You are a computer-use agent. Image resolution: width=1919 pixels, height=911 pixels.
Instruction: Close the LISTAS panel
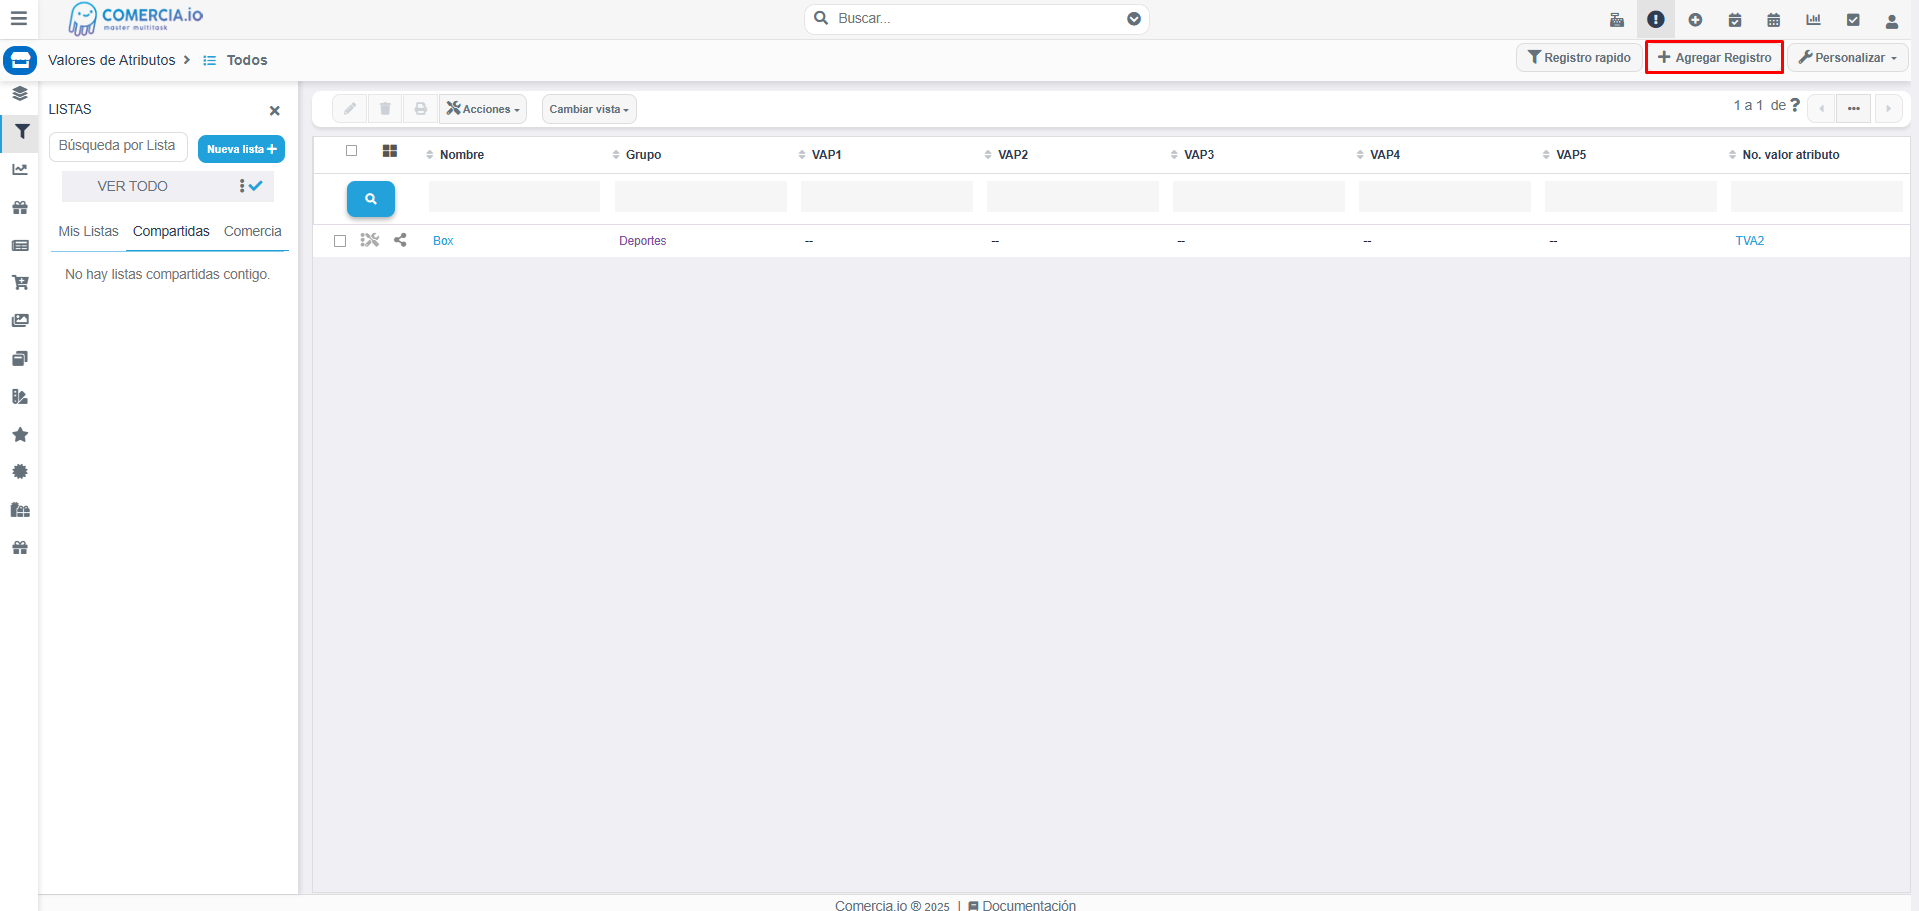tap(275, 111)
